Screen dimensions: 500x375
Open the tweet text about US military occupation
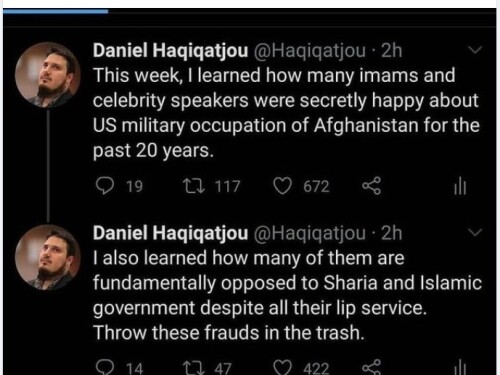(286, 113)
